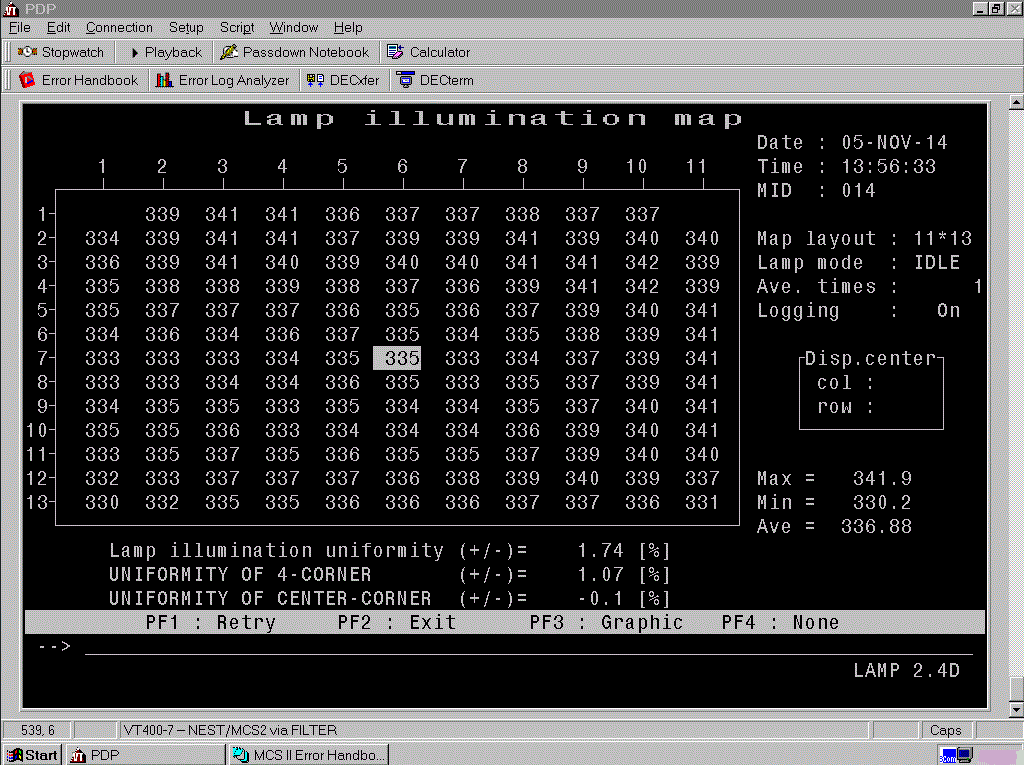Open the Help menu
Viewport: 1024px width, 765px height.
coord(348,27)
